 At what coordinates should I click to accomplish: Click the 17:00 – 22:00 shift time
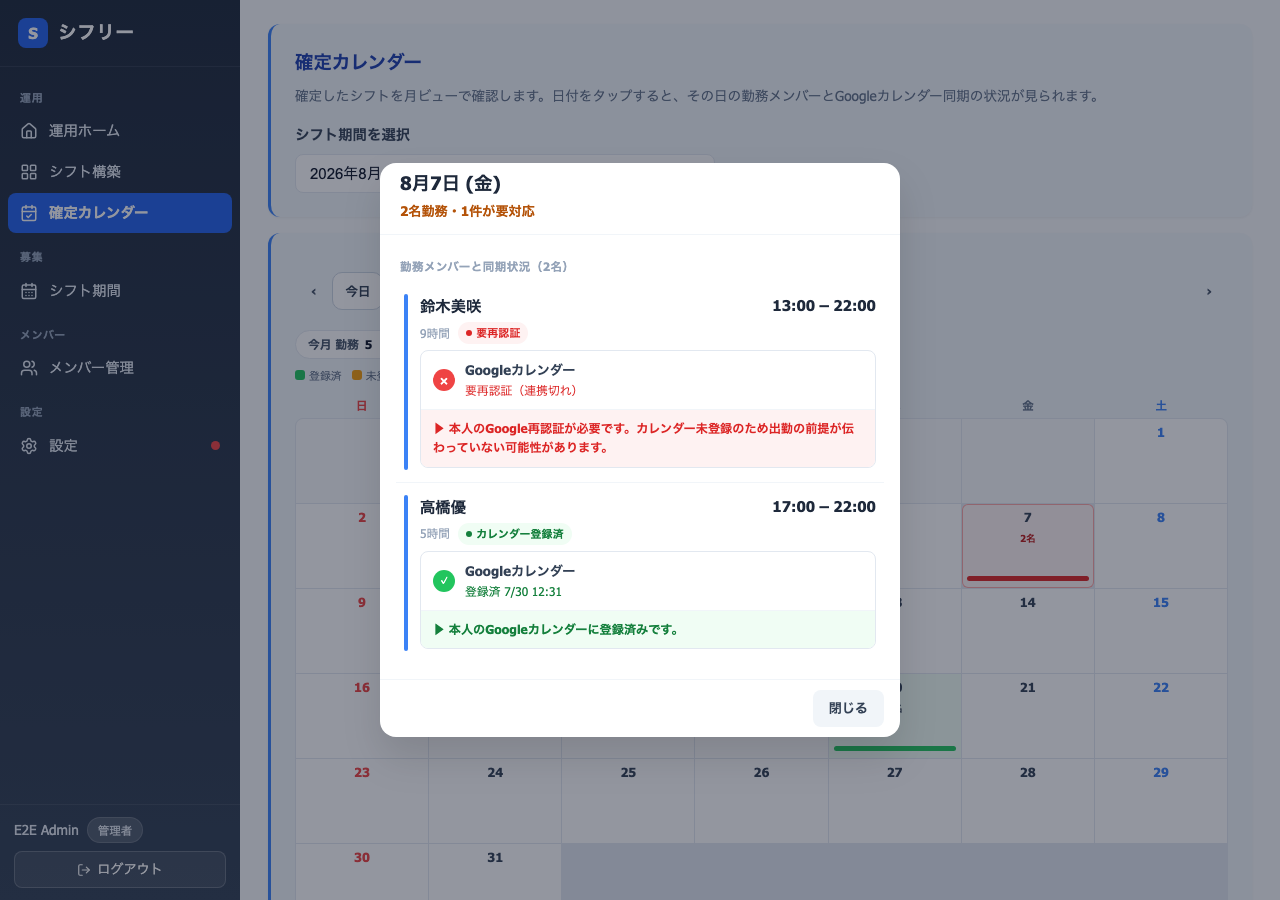coord(824,507)
